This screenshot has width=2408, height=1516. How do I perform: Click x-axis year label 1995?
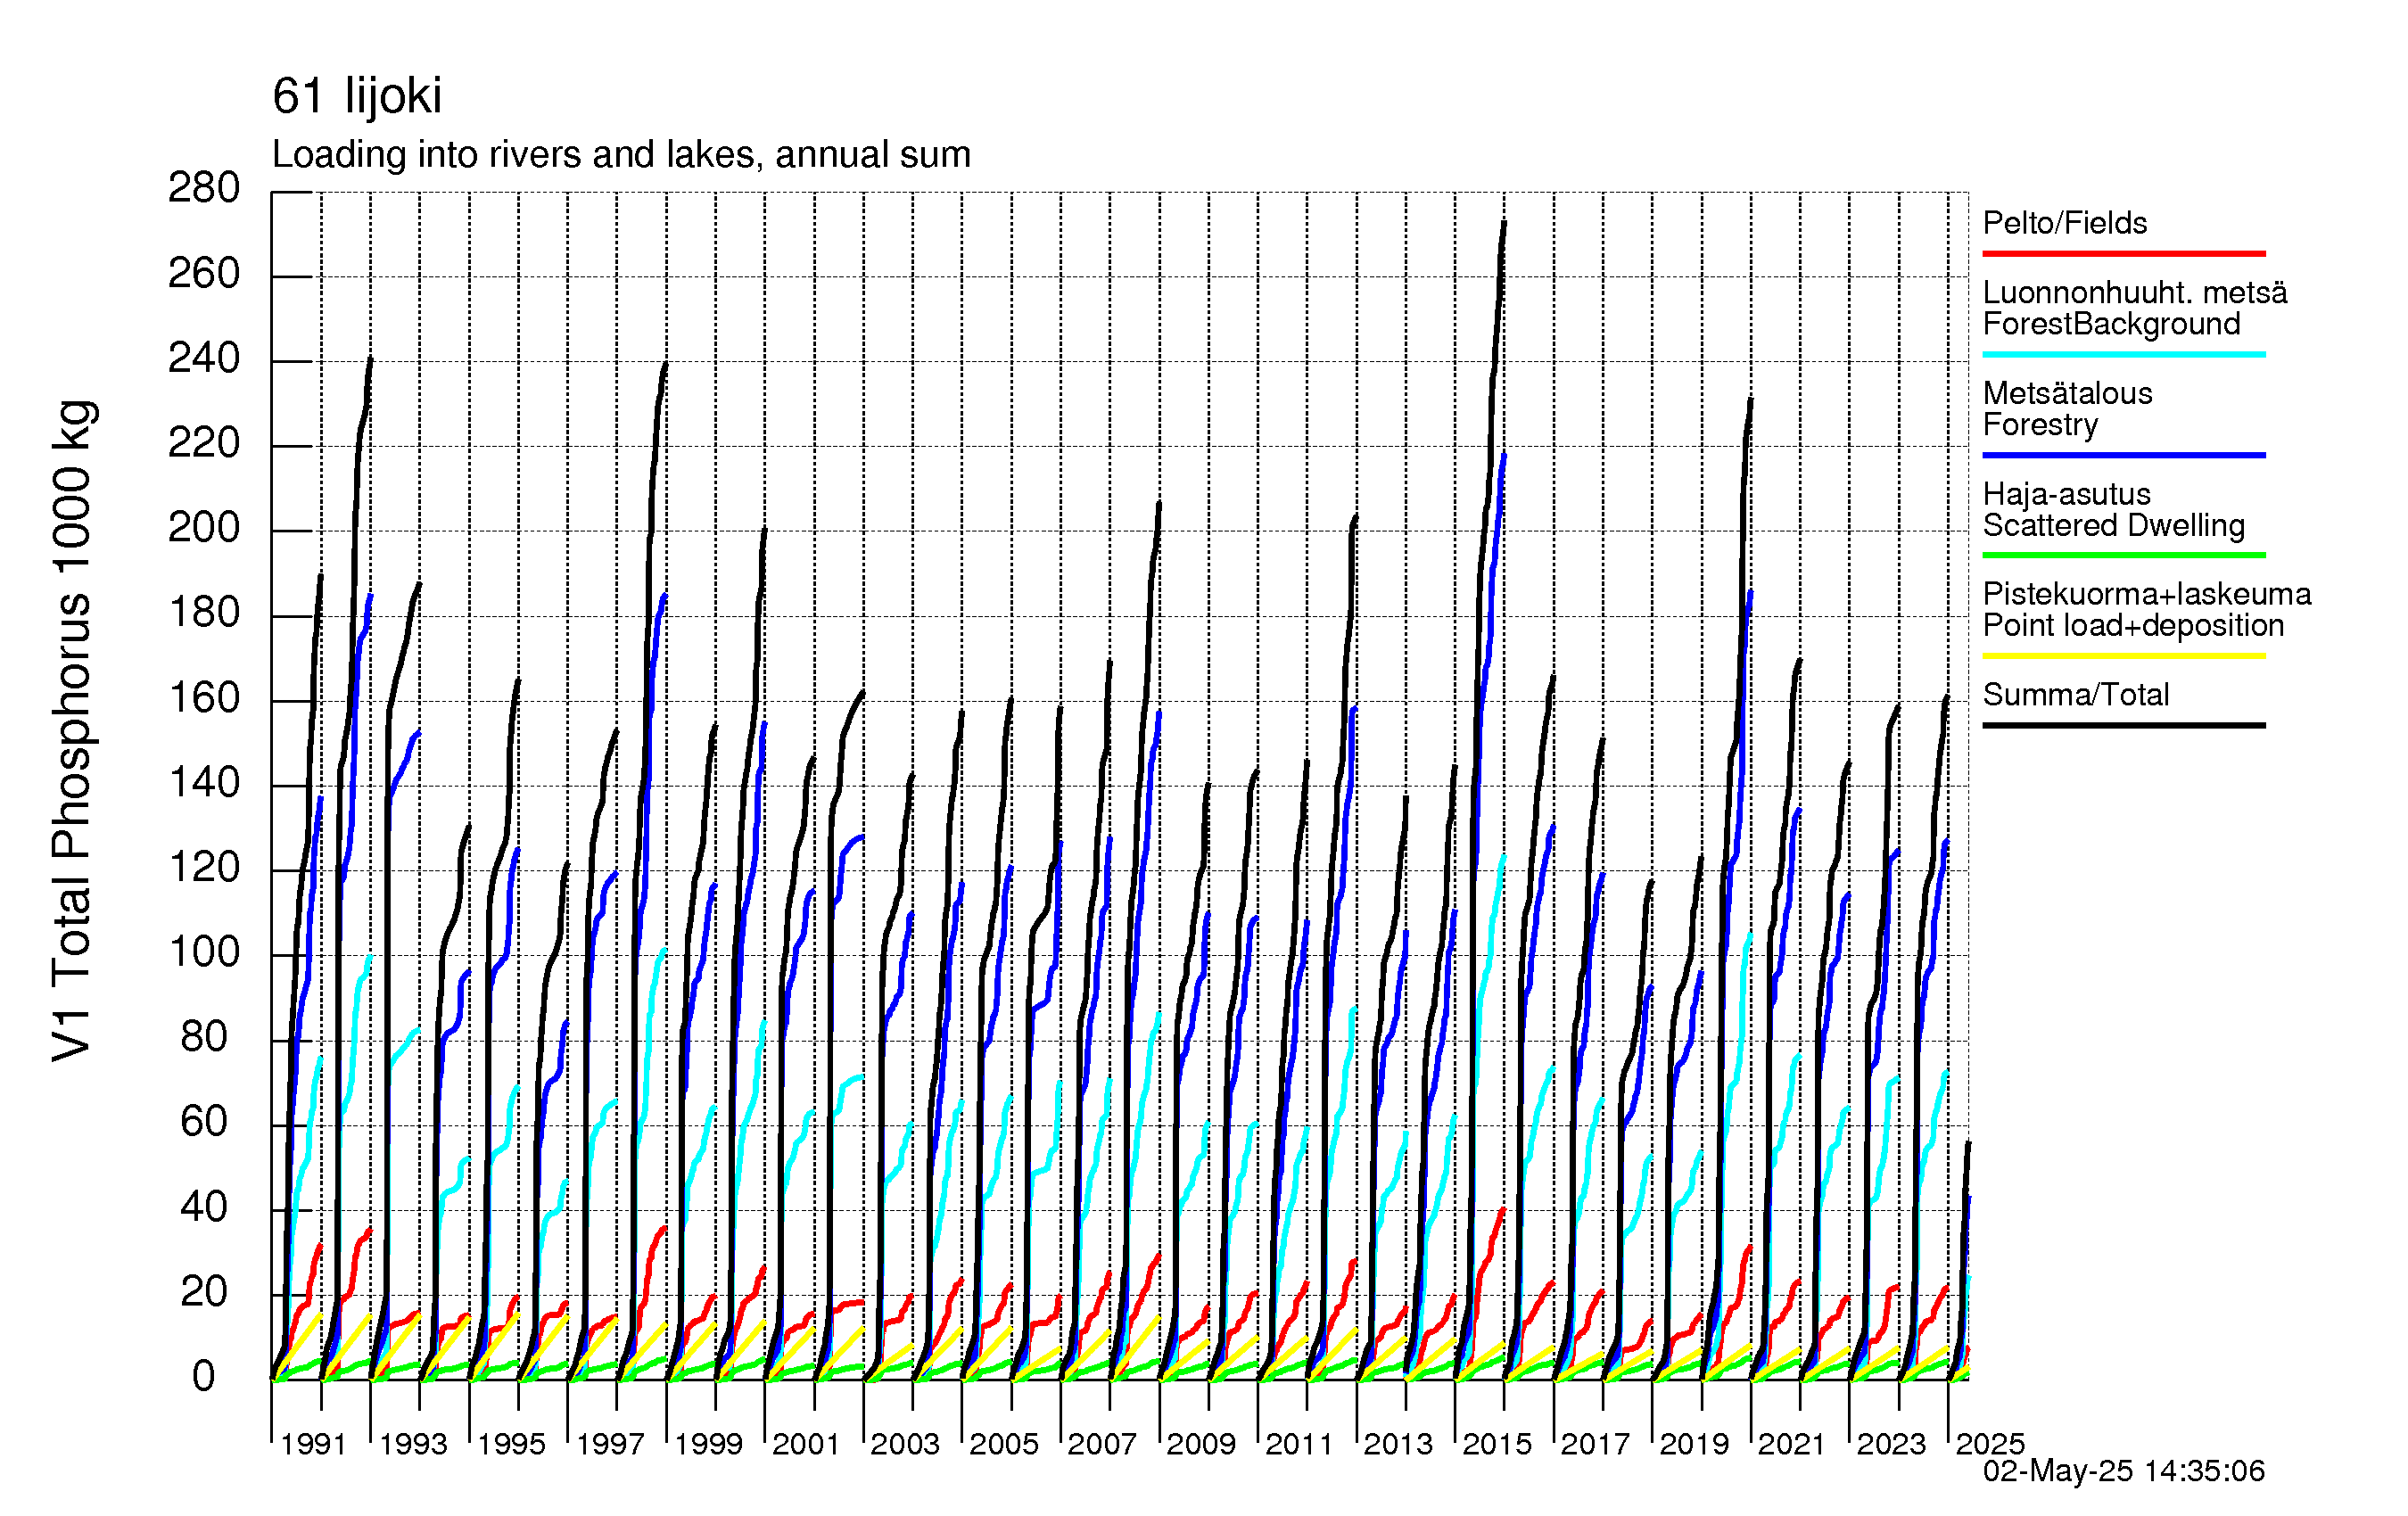(511, 1444)
